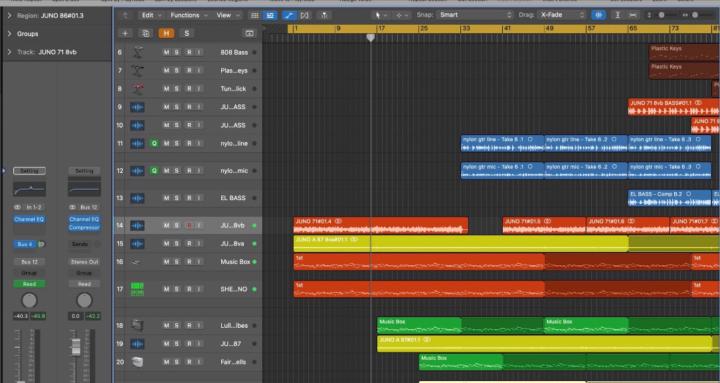Toggle the blue waveform zoom button
720x383 pixels.
[598, 15]
